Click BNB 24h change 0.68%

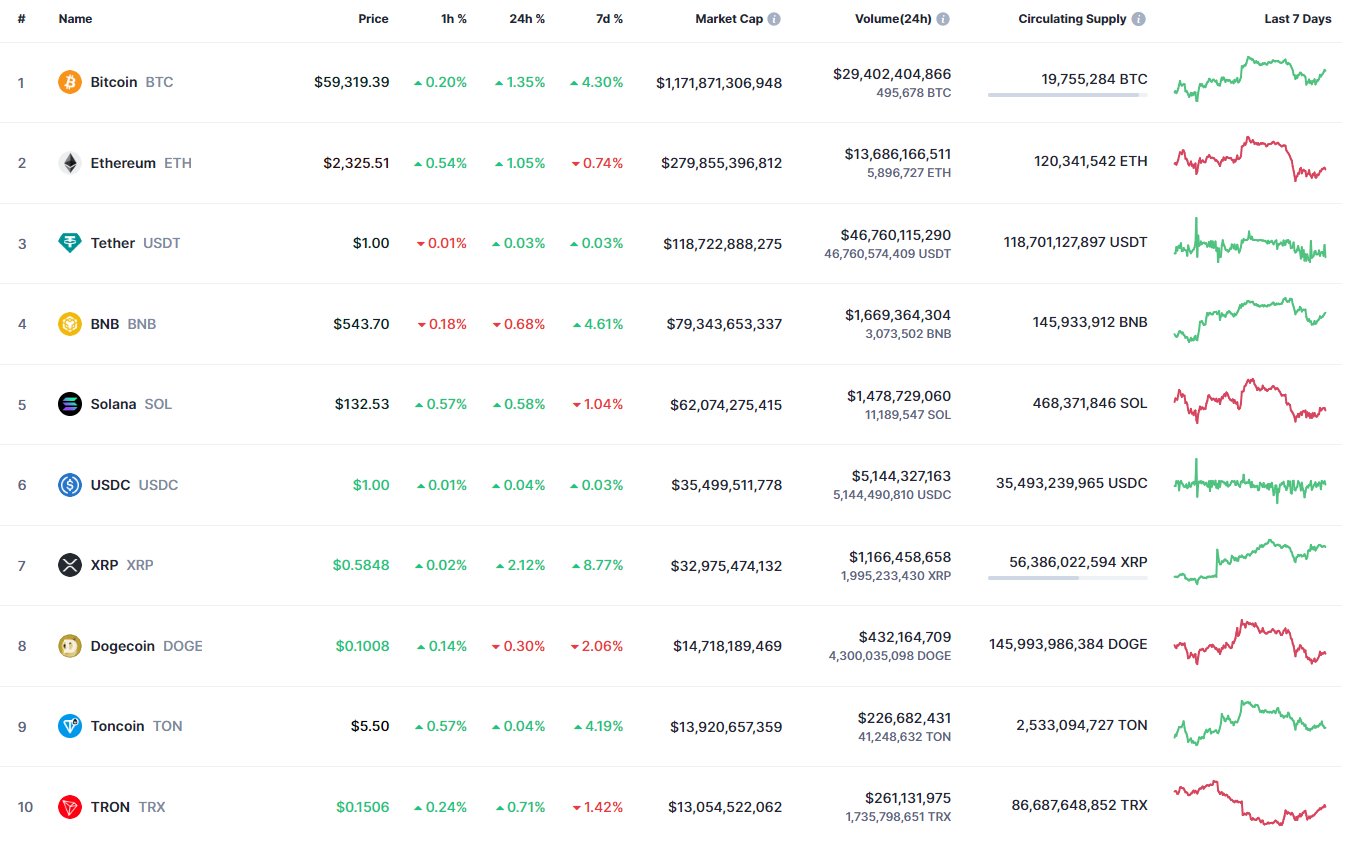(x=518, y=324)
